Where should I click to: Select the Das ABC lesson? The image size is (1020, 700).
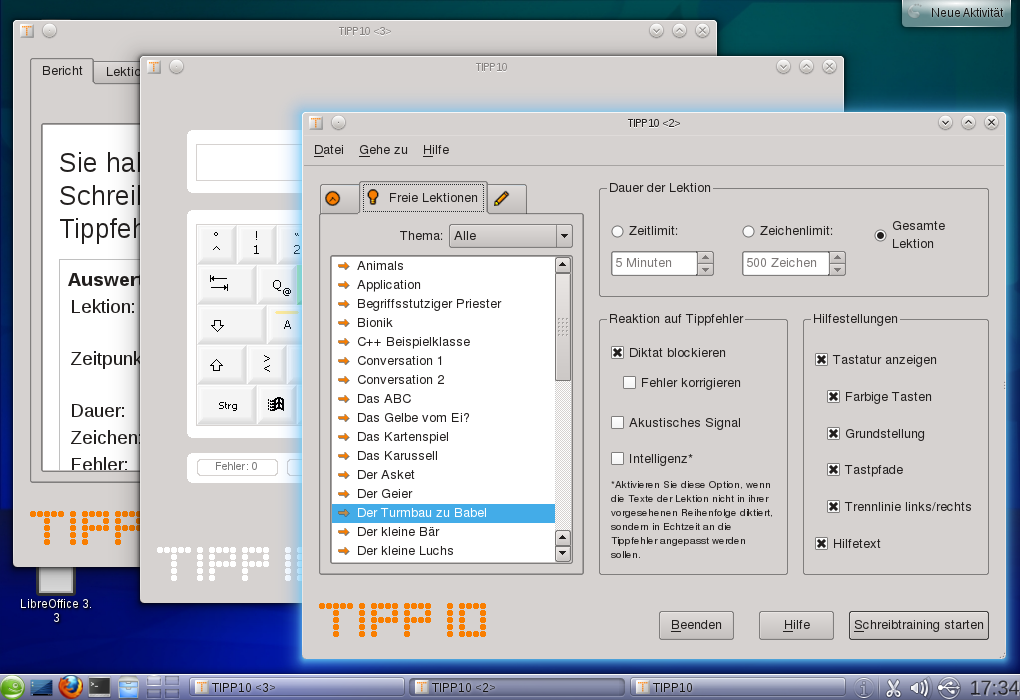443,399
